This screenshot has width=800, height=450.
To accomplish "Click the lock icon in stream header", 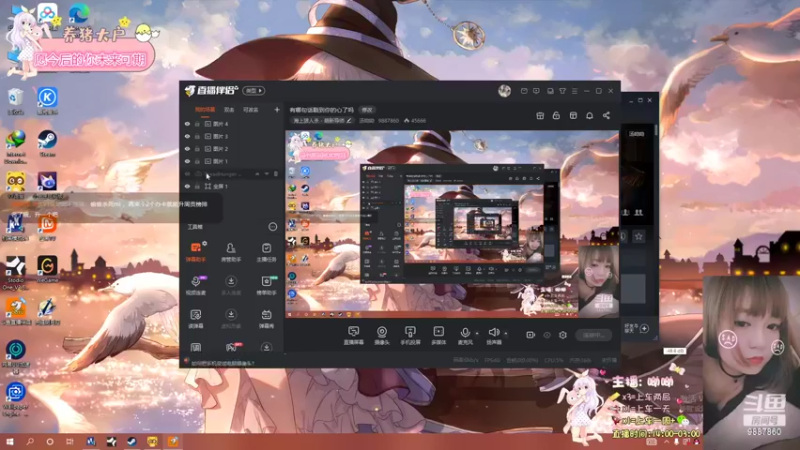I will click(x=556, y=116).
